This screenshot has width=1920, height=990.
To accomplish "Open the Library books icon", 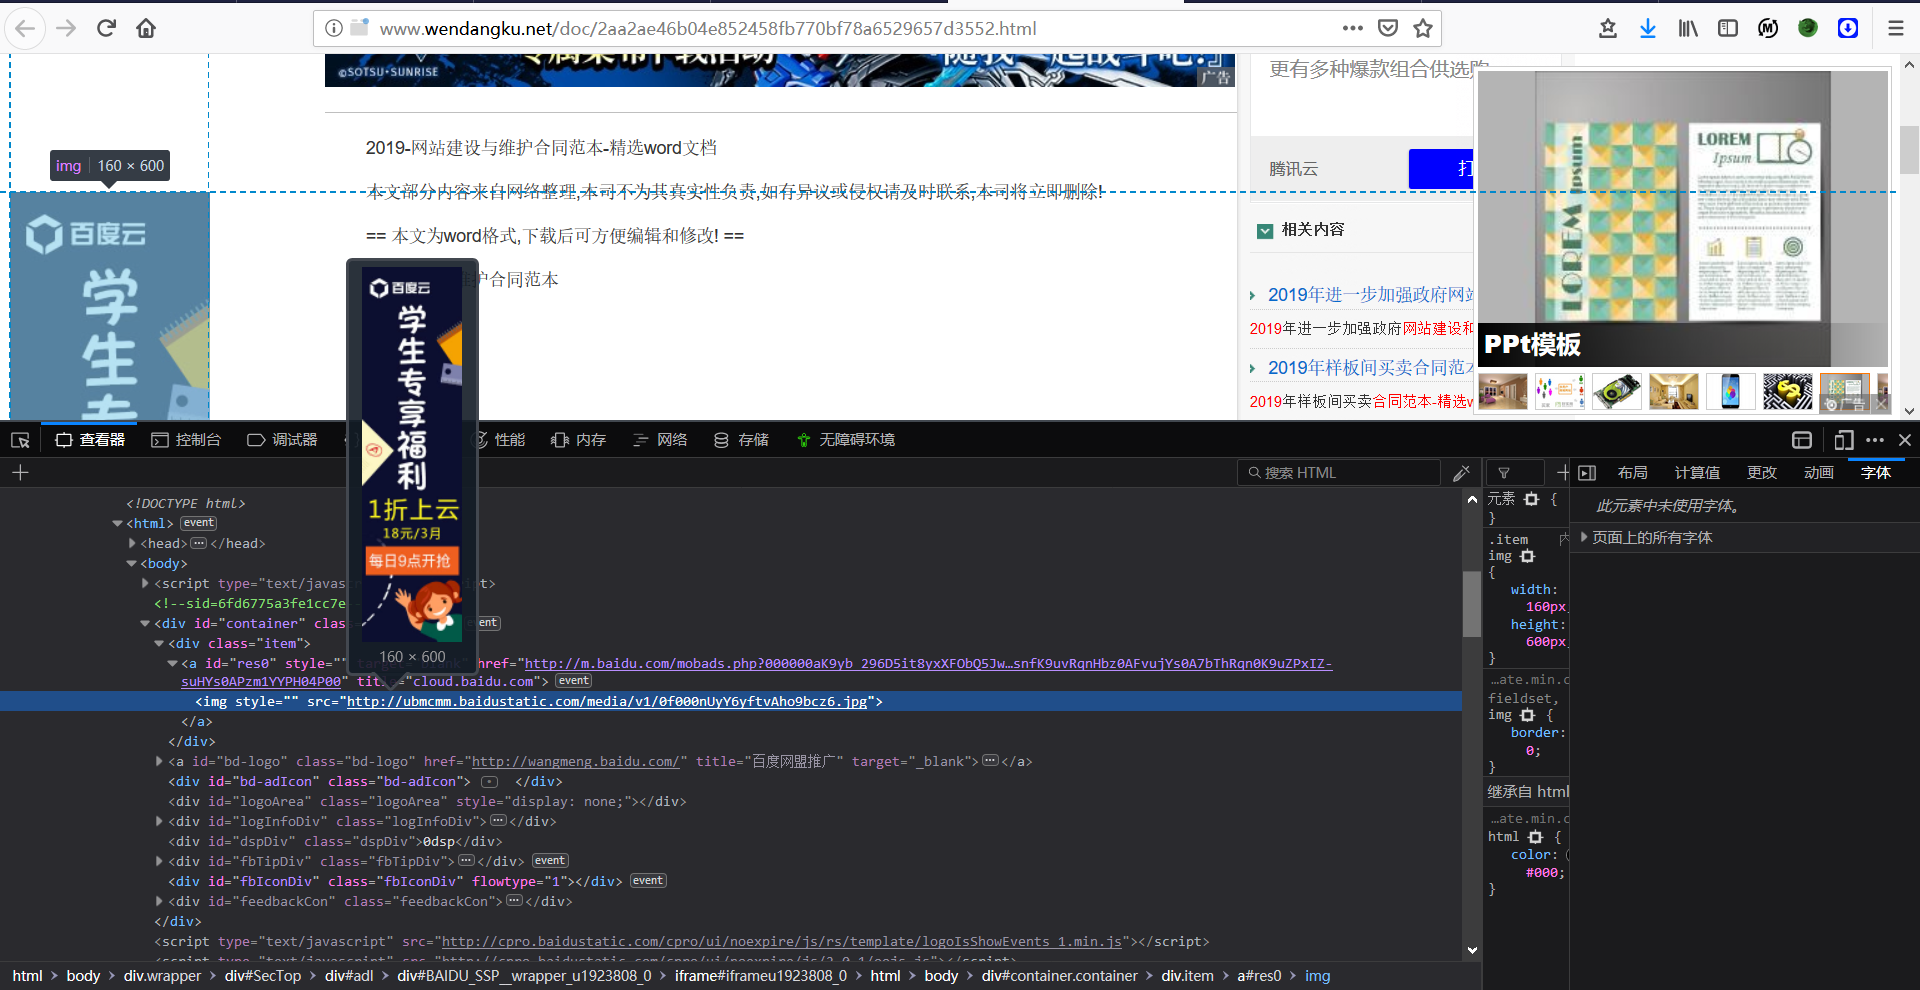I will click(1688, 28).
